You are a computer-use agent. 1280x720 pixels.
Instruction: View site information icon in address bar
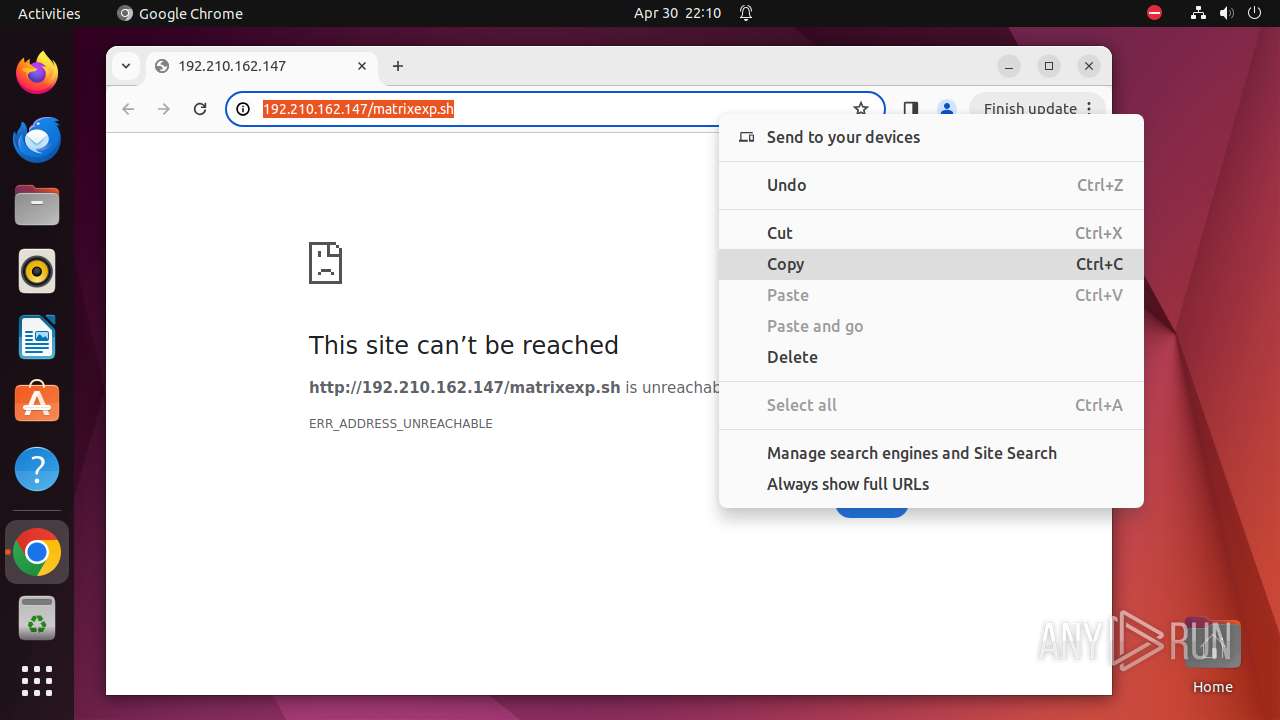pyautogui.click(x=243, y=109)
